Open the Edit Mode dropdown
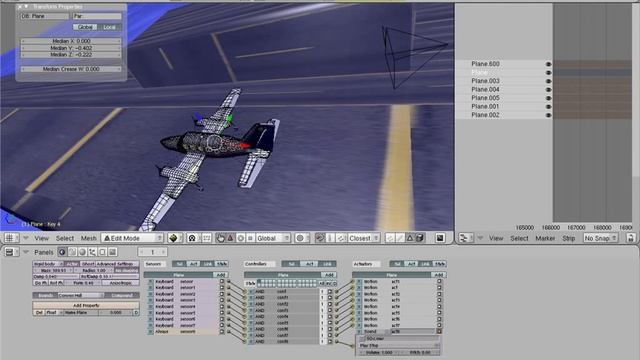640x360 pixels. [132, 238]
